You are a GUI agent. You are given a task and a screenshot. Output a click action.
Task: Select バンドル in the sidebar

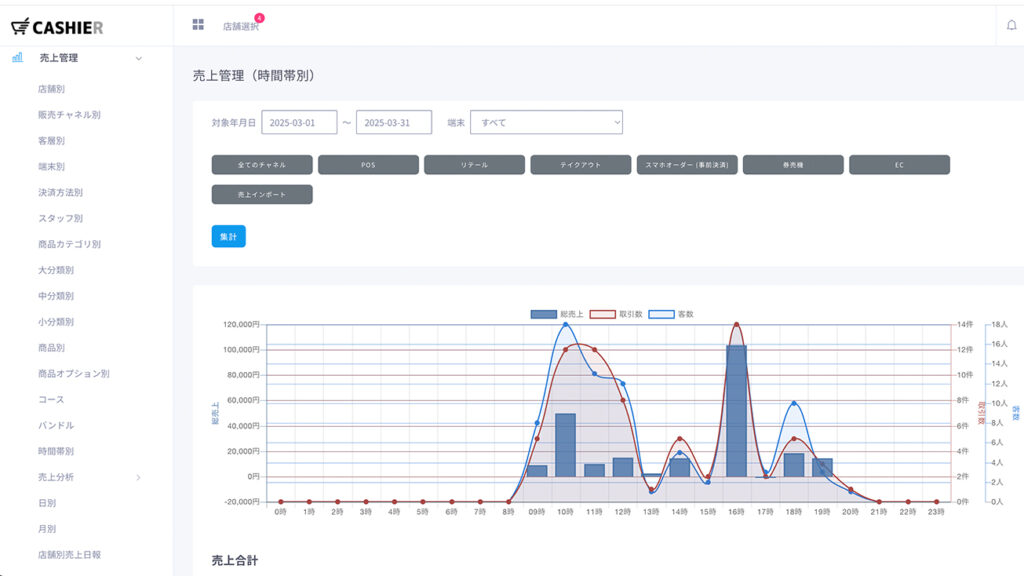click(x=56, y=425)
